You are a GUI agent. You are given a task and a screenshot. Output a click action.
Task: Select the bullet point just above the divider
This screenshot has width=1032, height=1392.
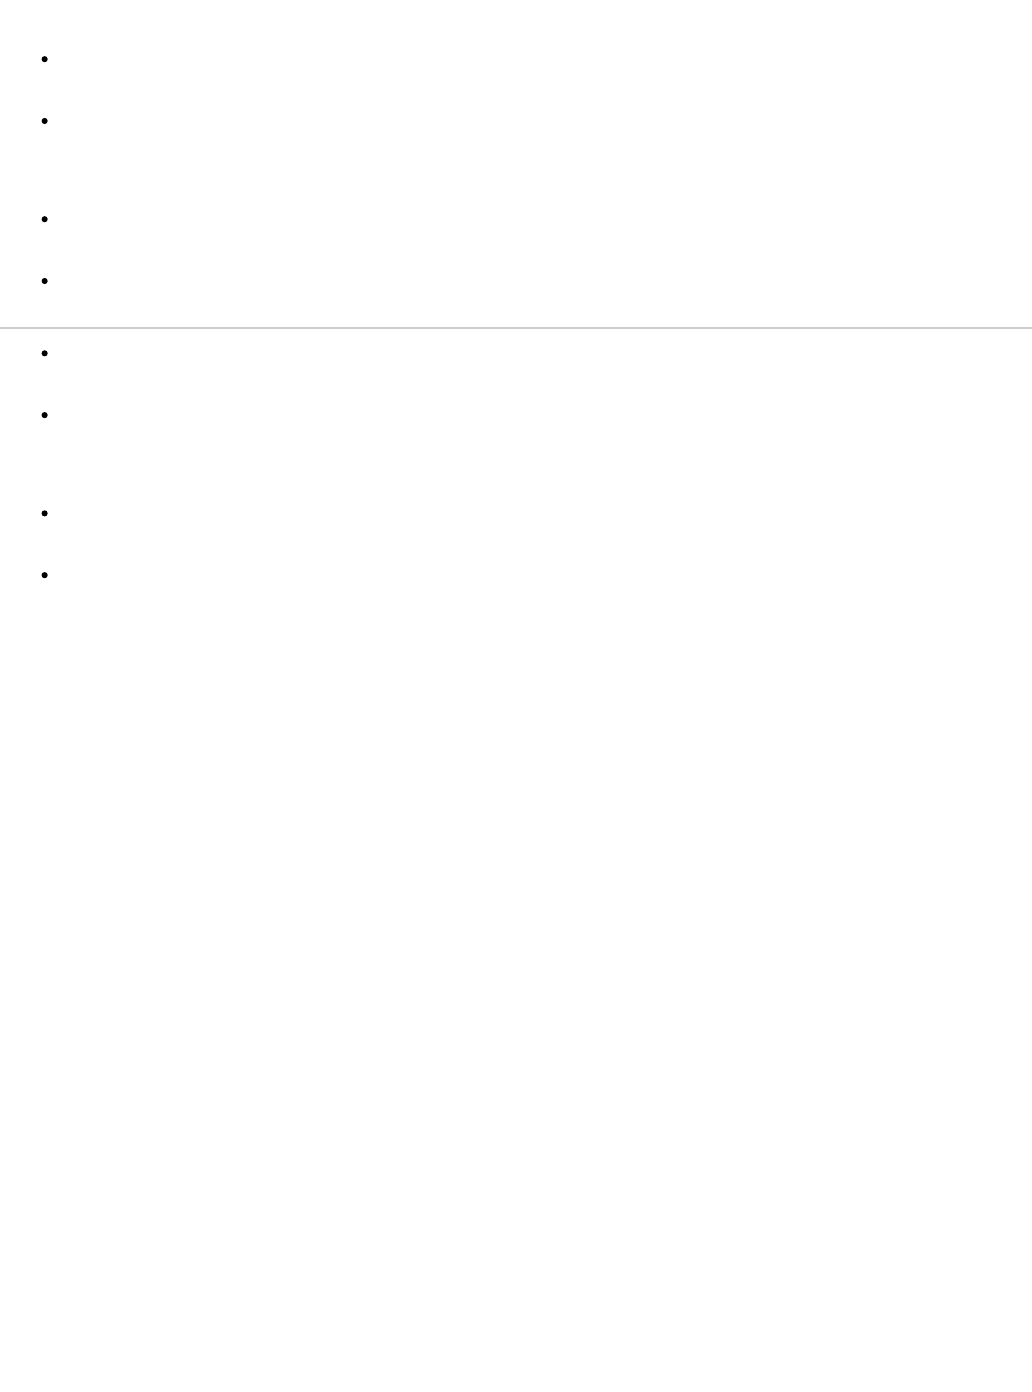[45, 281]
